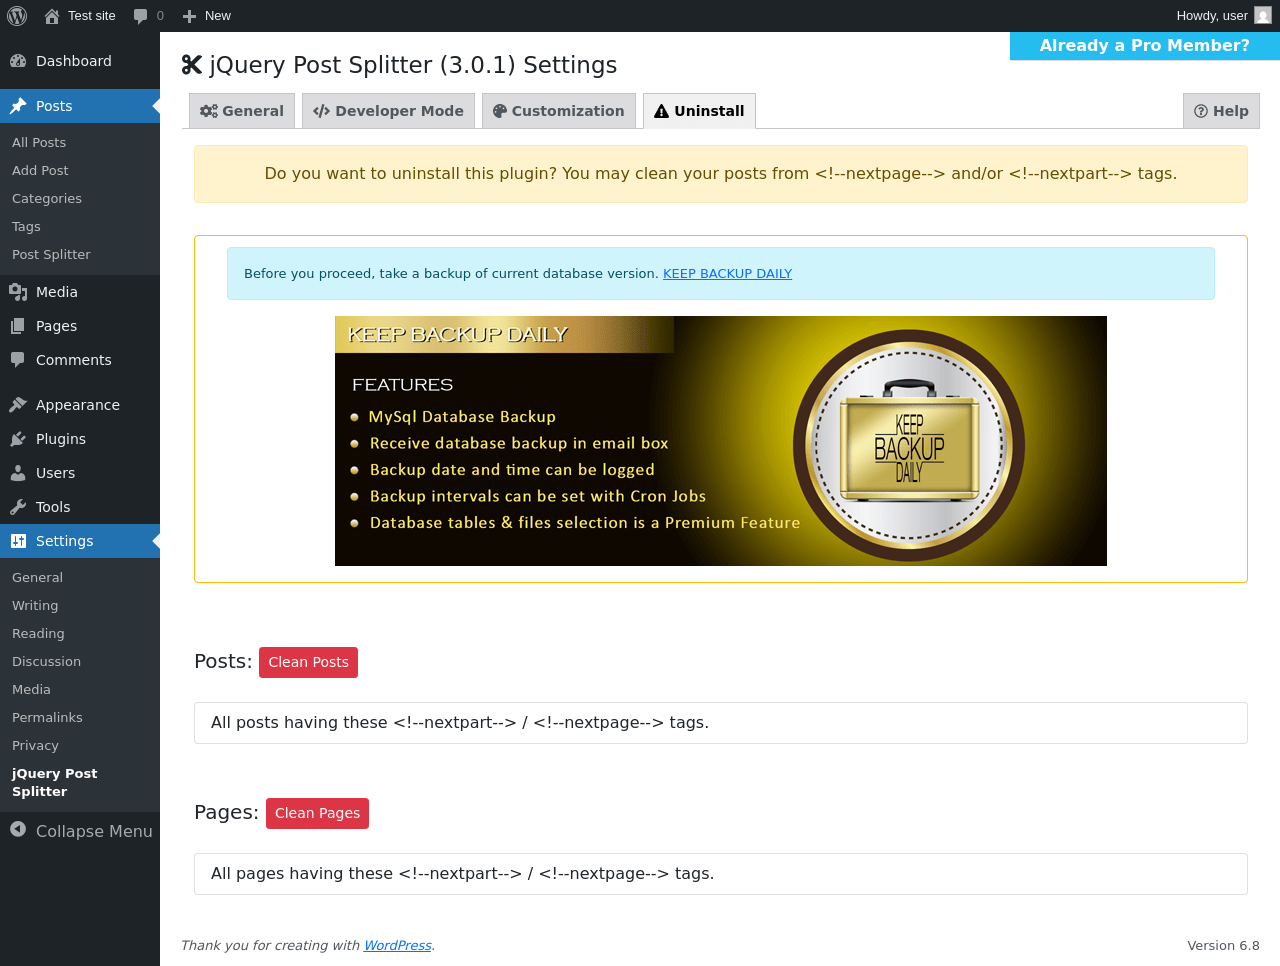
Task: Click the plus New icon in admin bar
Action: (x=189, y=16)
